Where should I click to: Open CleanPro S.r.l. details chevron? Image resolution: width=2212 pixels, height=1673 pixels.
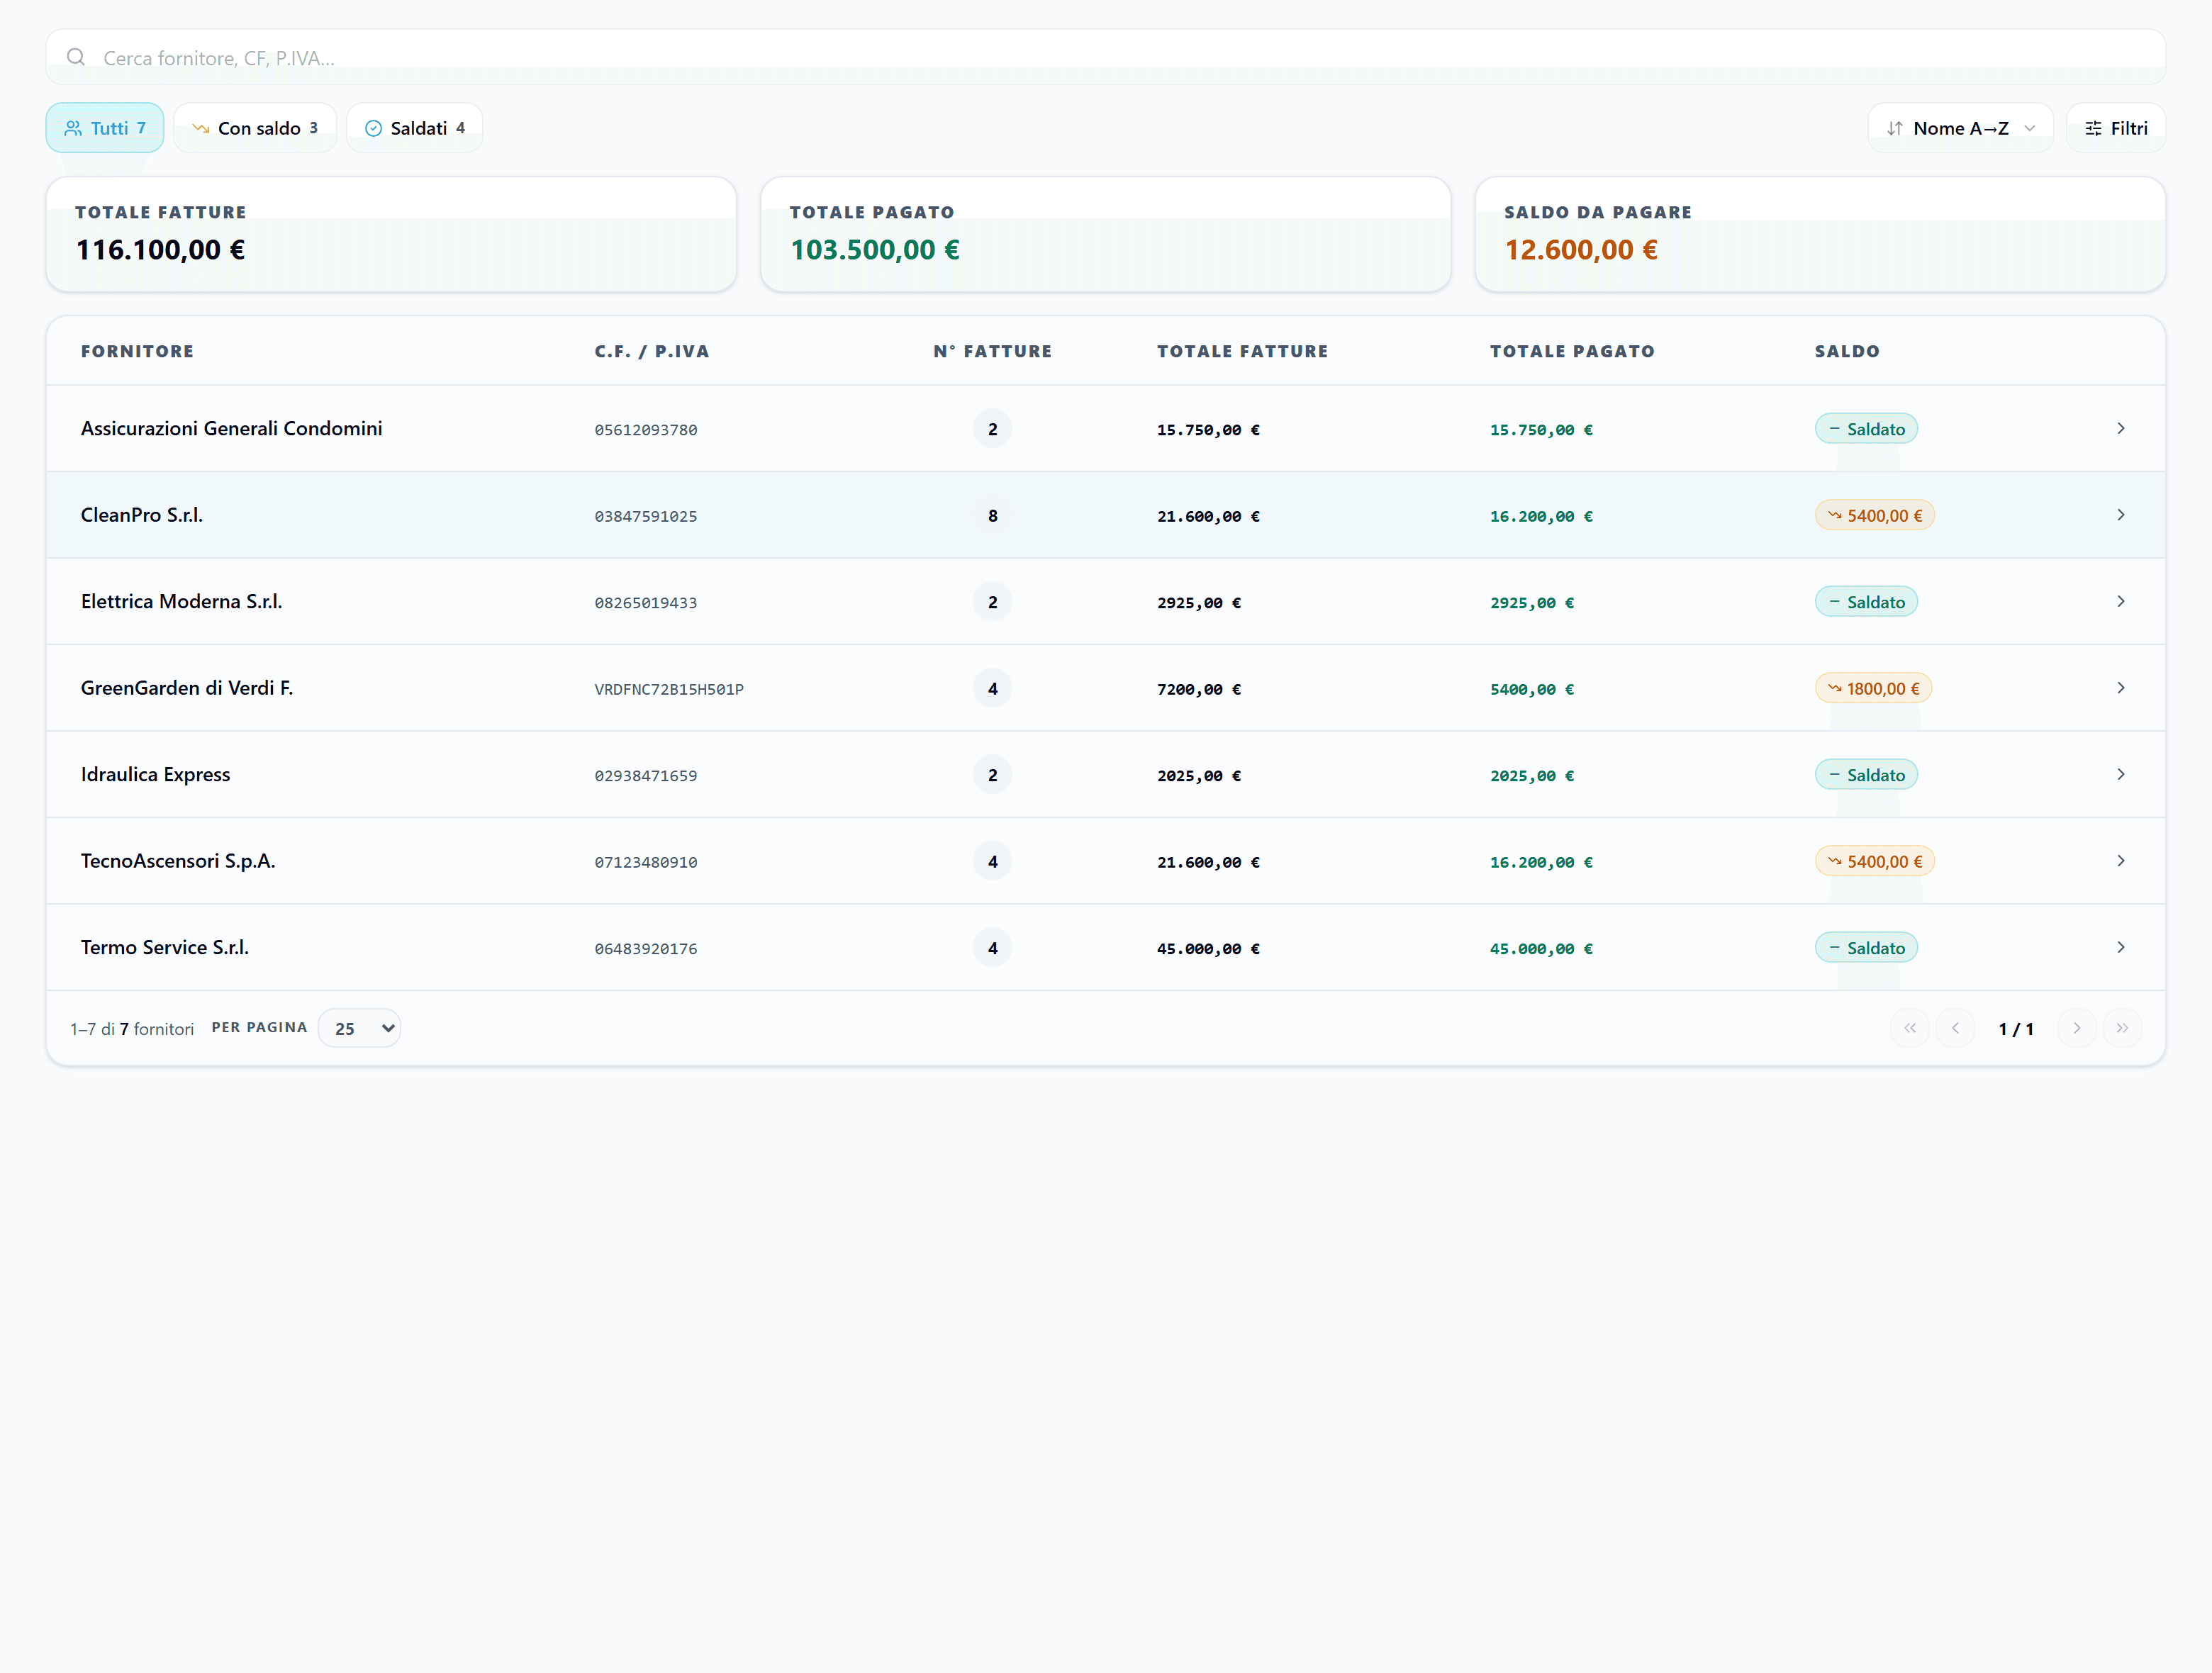[x=2121, y=515]
